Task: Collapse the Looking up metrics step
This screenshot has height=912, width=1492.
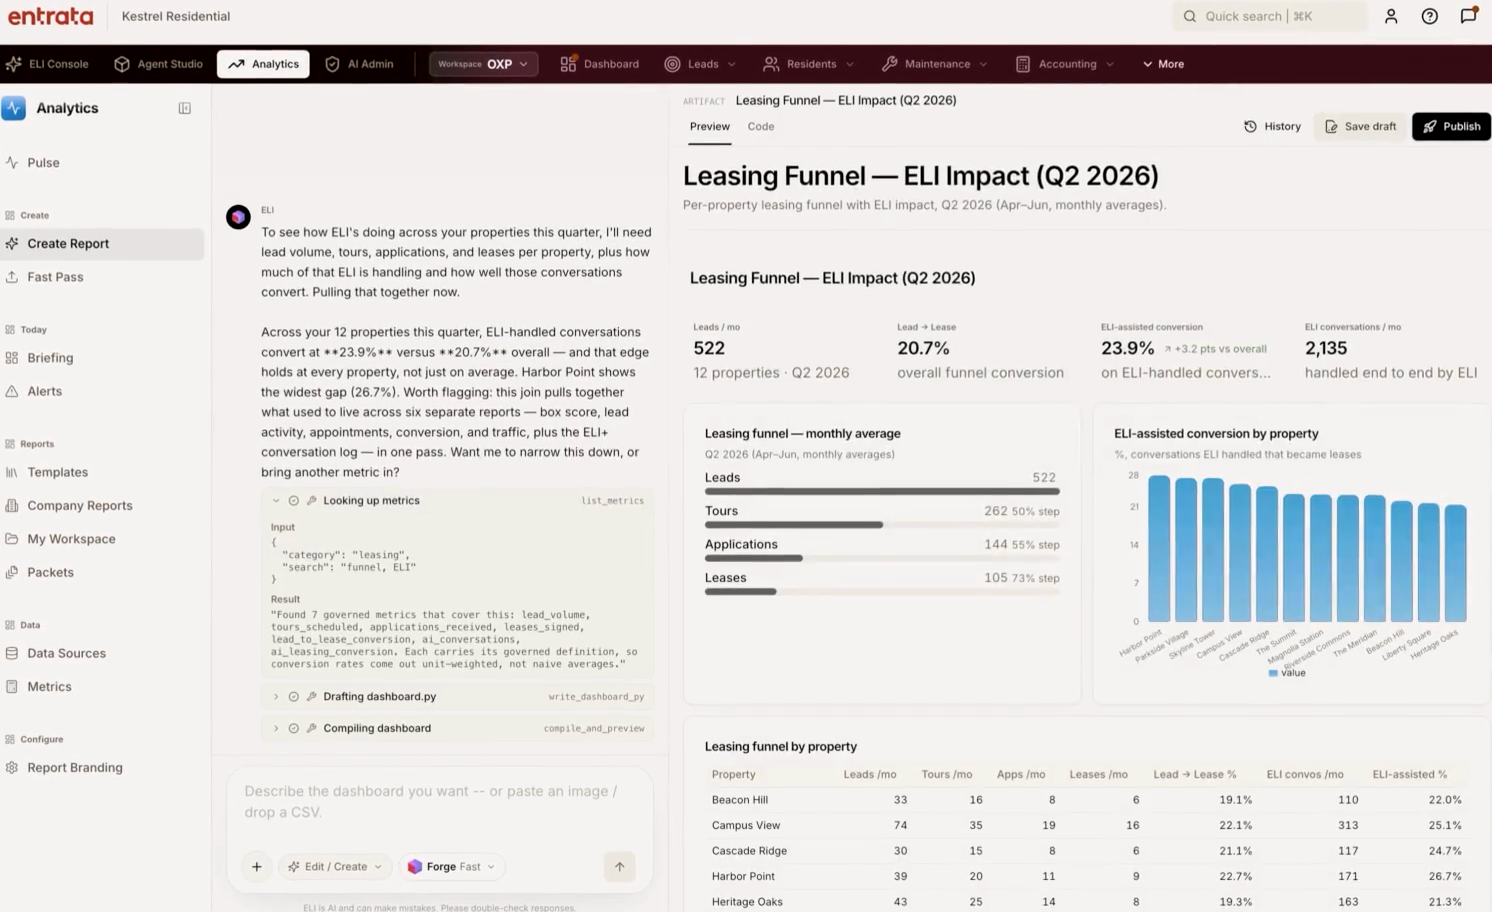Action: click(x=276, y=501)
